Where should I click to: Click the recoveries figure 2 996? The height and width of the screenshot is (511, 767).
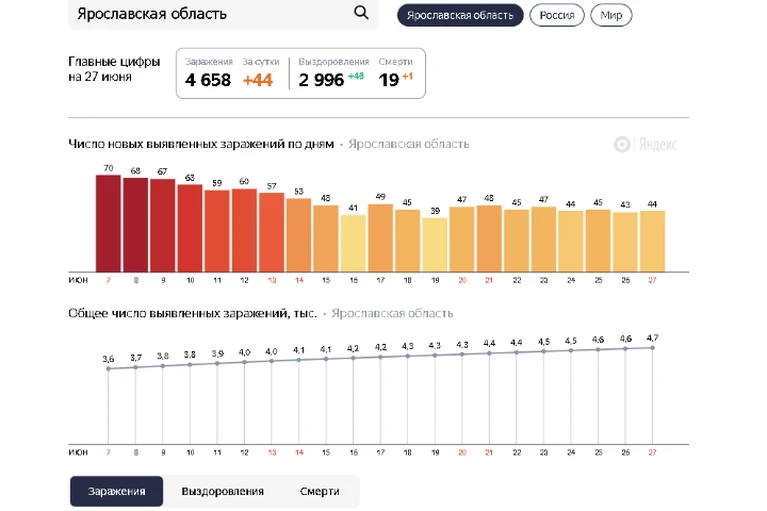click(321, 80)
